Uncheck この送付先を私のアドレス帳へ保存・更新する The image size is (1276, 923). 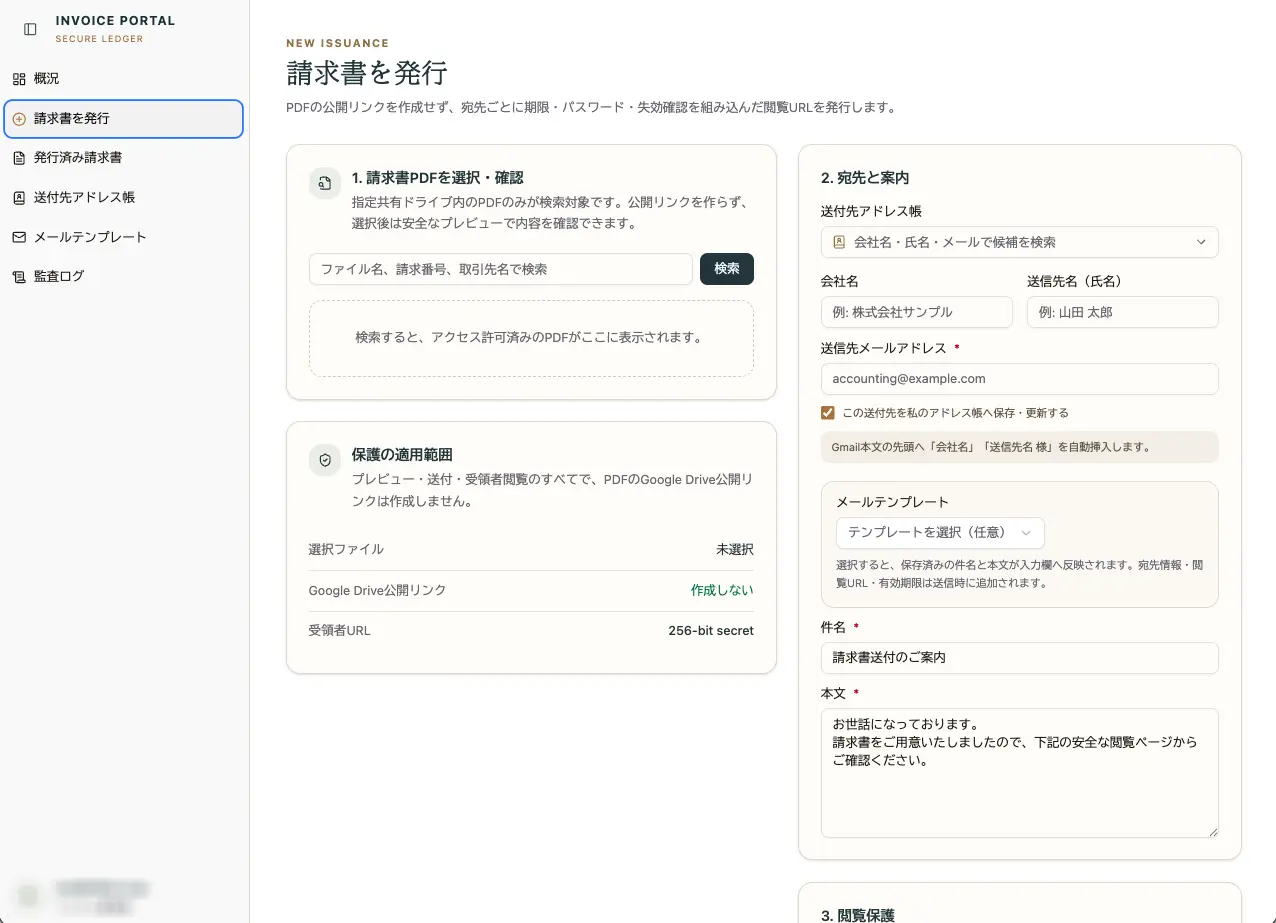click(x=827, y=413)
